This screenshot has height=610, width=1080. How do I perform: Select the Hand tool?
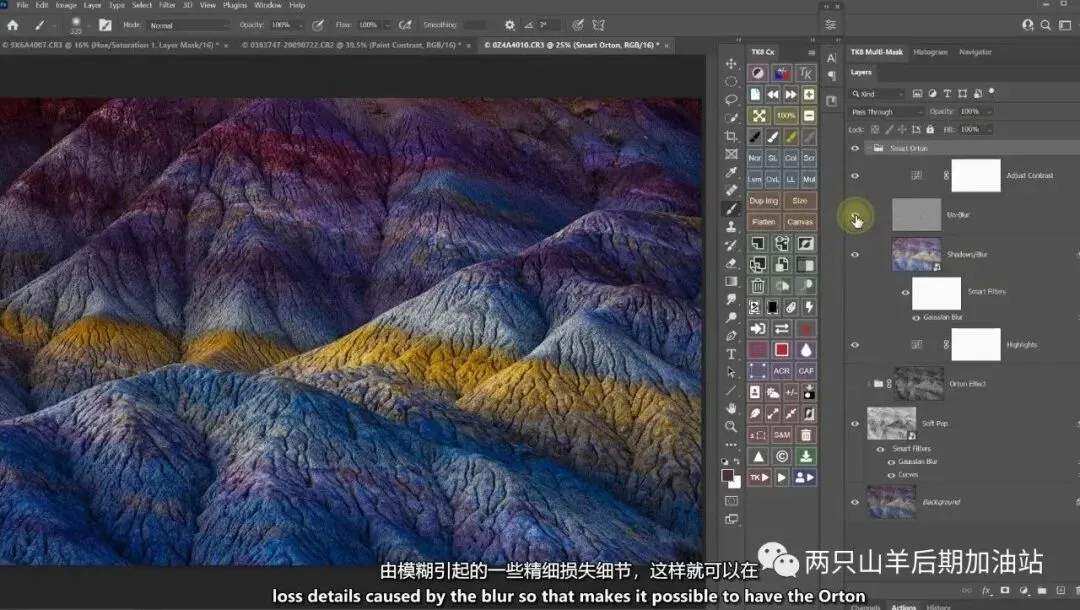[731, 408]
